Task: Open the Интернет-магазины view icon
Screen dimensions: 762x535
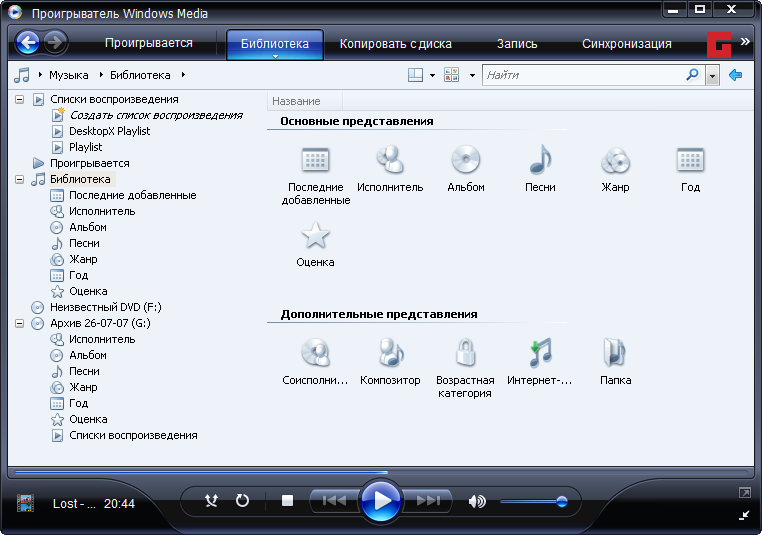Action: [x=540, y=352]
